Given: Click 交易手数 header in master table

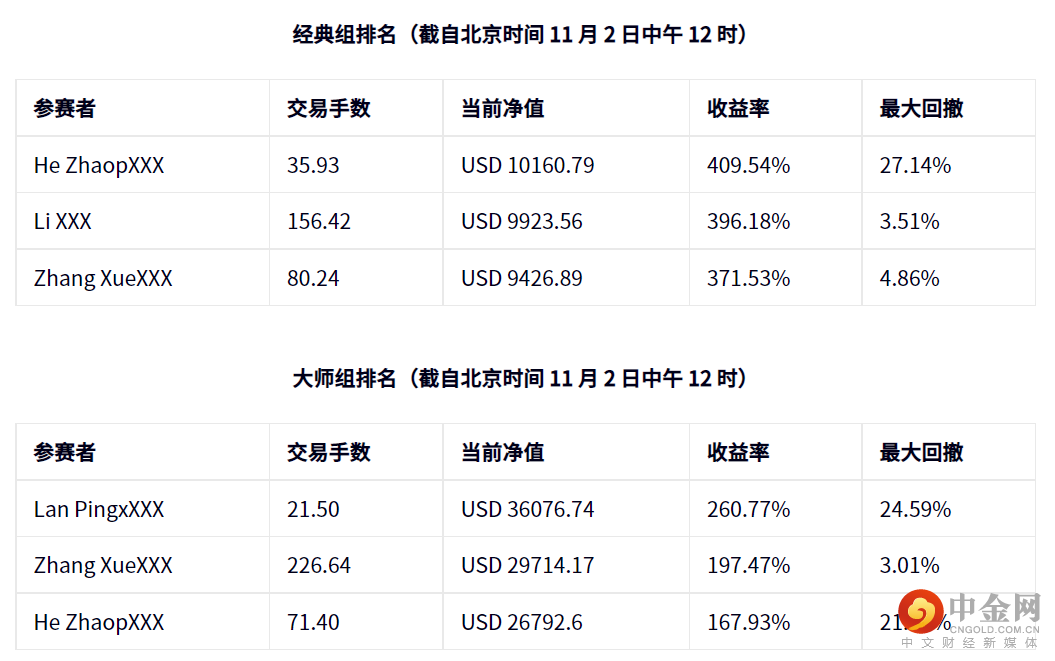Looking at the screenshot, I should [329, 453].
